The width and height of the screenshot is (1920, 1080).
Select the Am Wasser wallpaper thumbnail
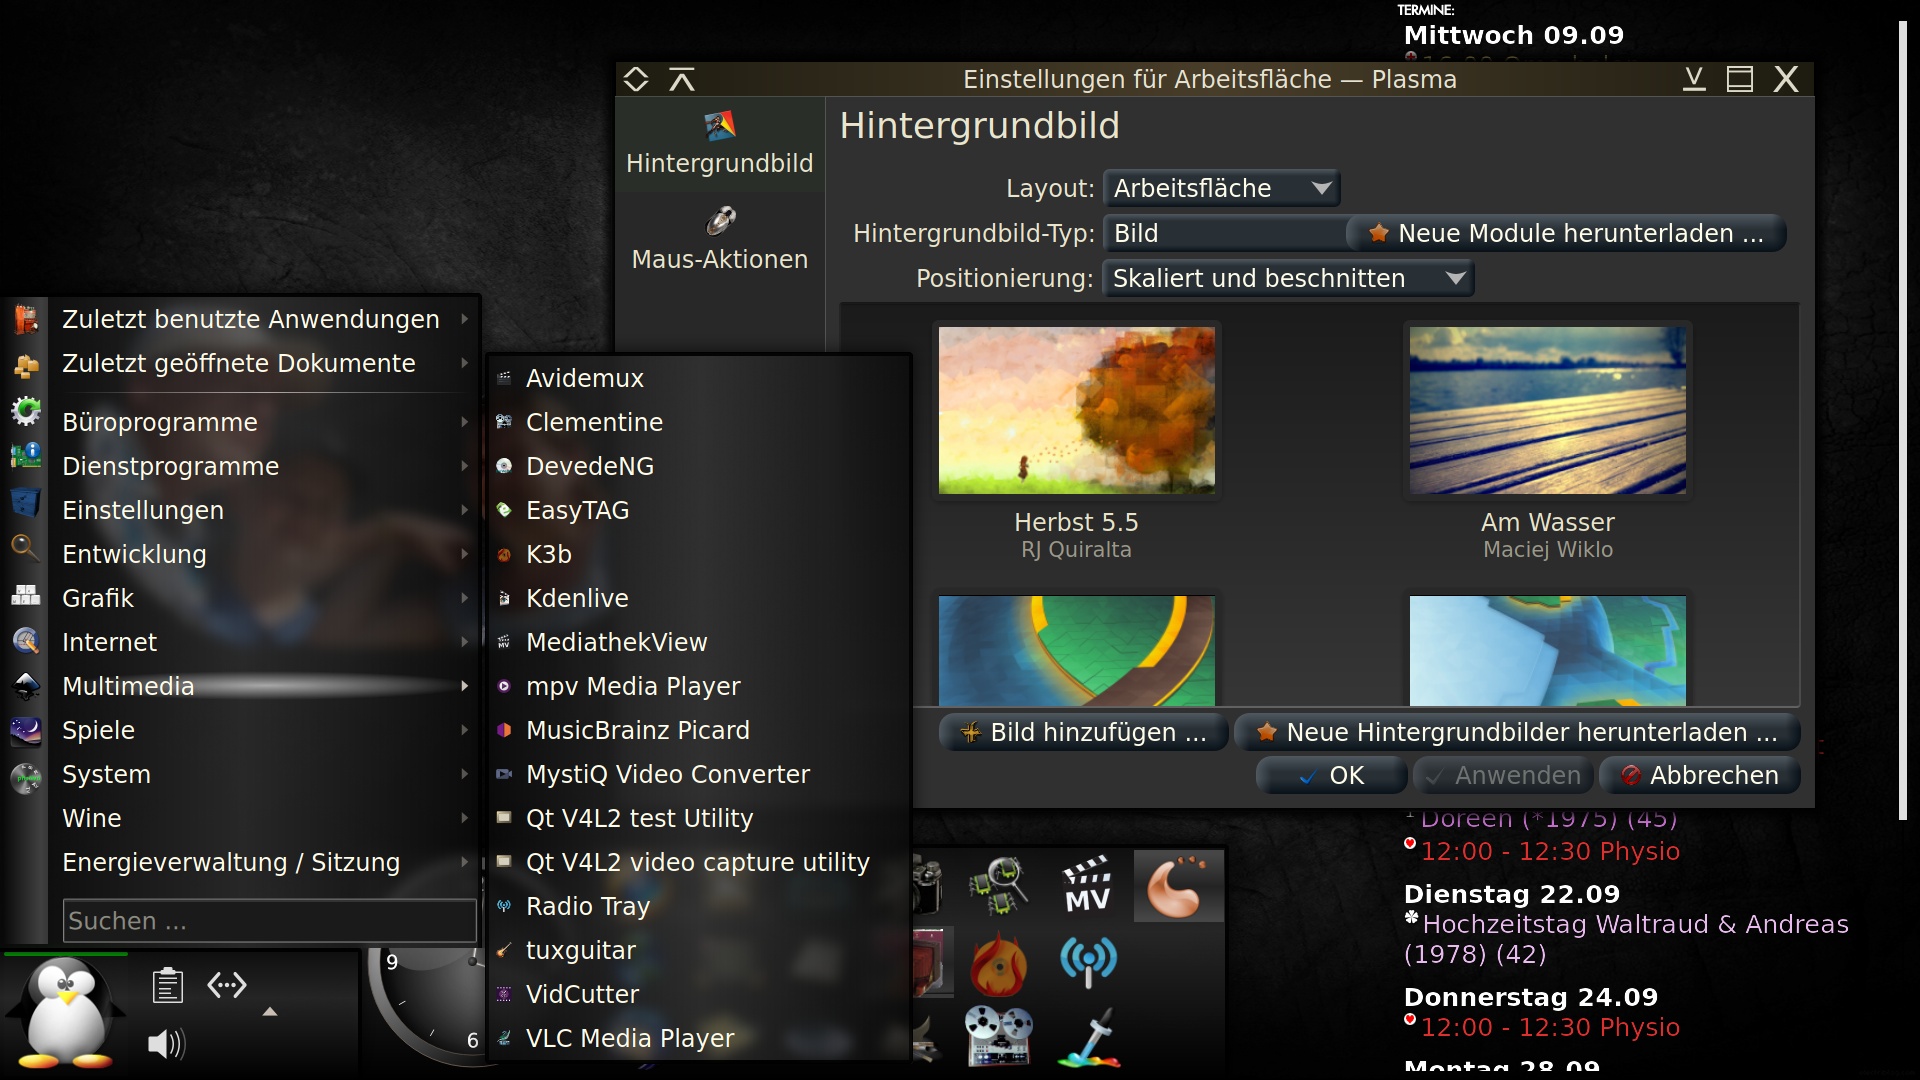pyautogui.click(x=1548, y=410)
